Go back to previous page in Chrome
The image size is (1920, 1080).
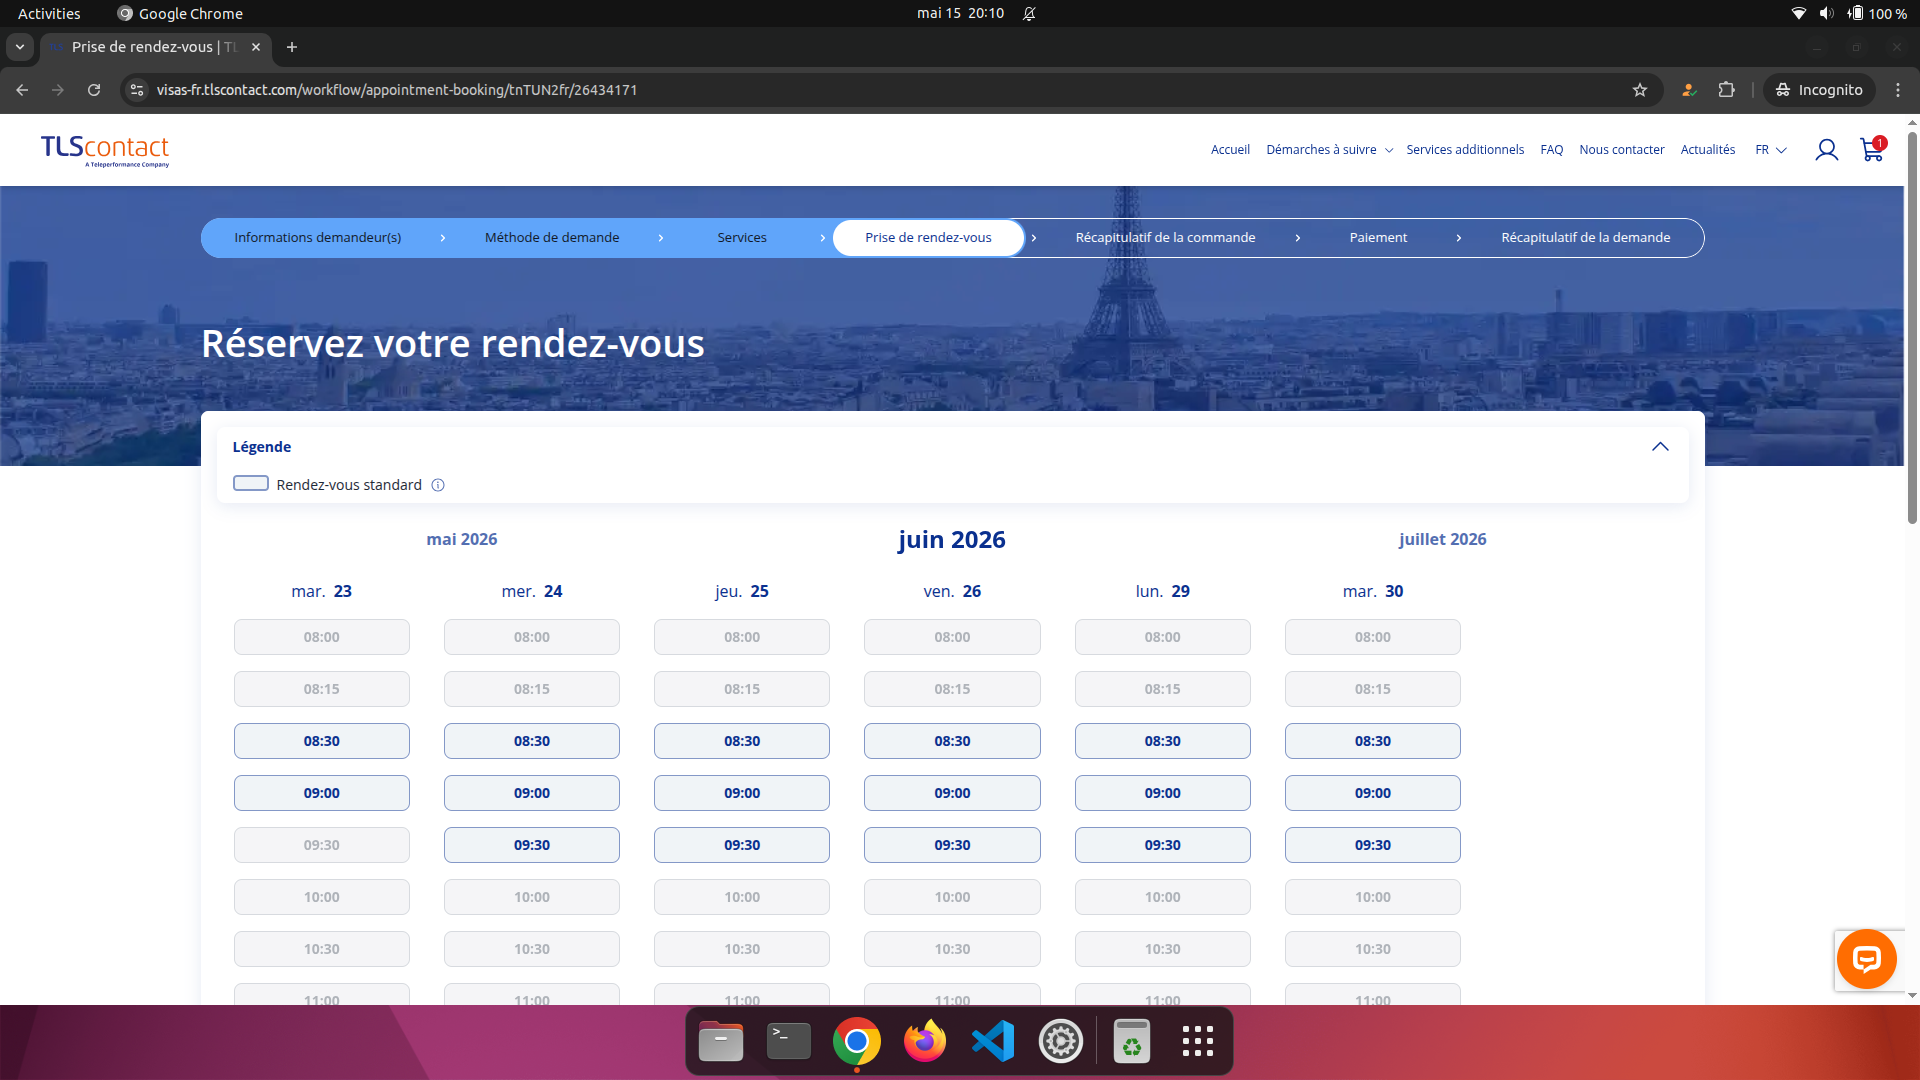click(22, 90)
